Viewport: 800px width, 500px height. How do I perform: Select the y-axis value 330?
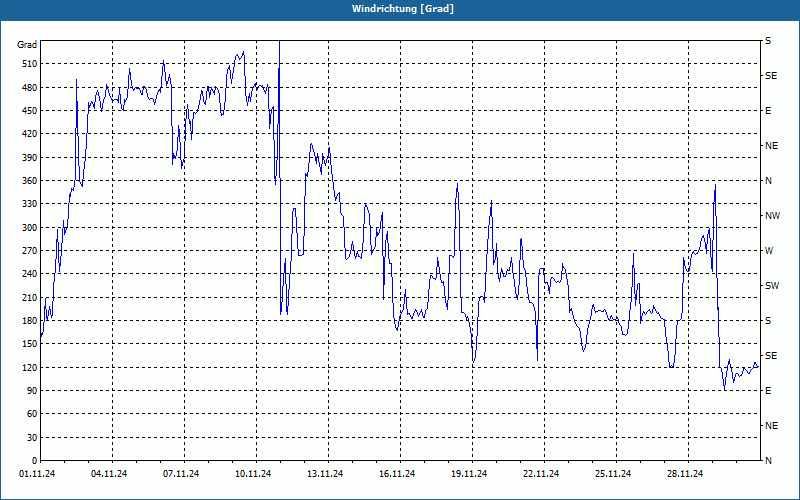[30, 204]
